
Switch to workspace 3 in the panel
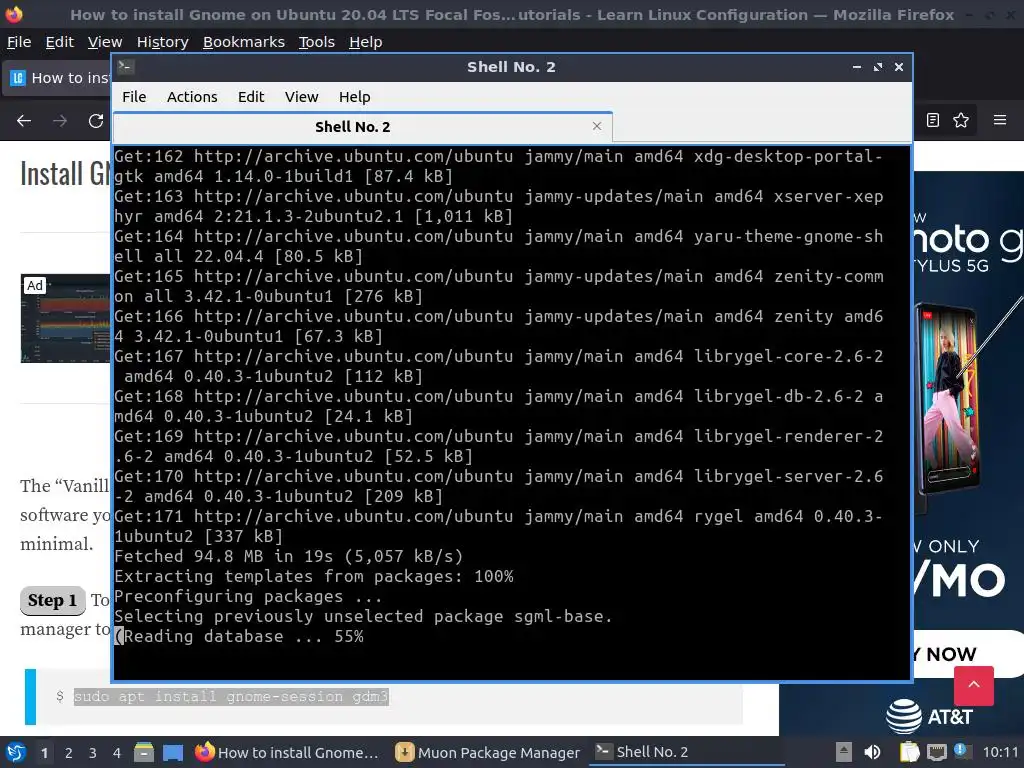click(x=93, y=753)
